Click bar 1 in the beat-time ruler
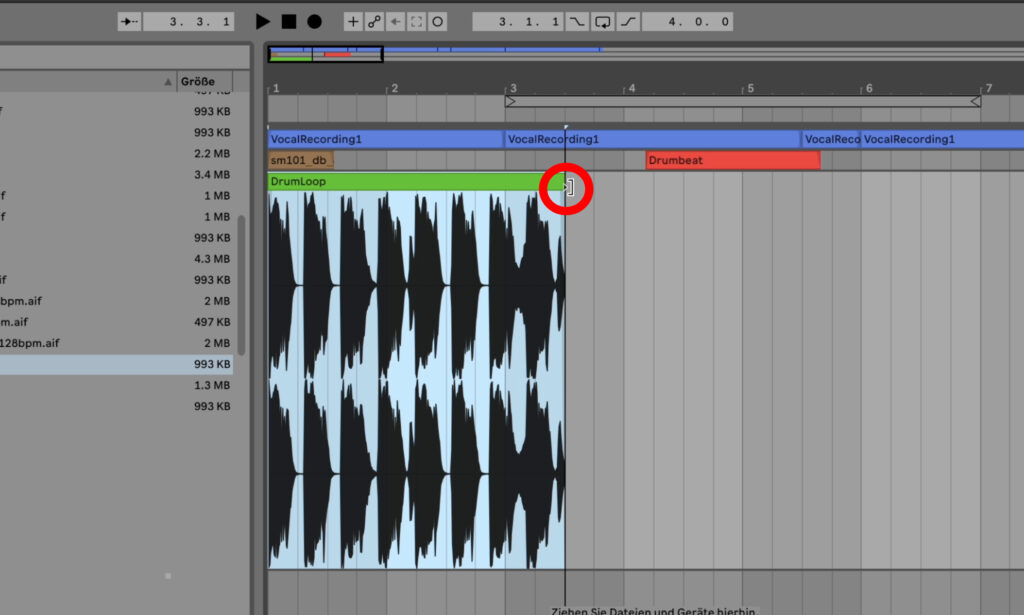This screenshot has height=615, width=1024. (x=276, y=88)
